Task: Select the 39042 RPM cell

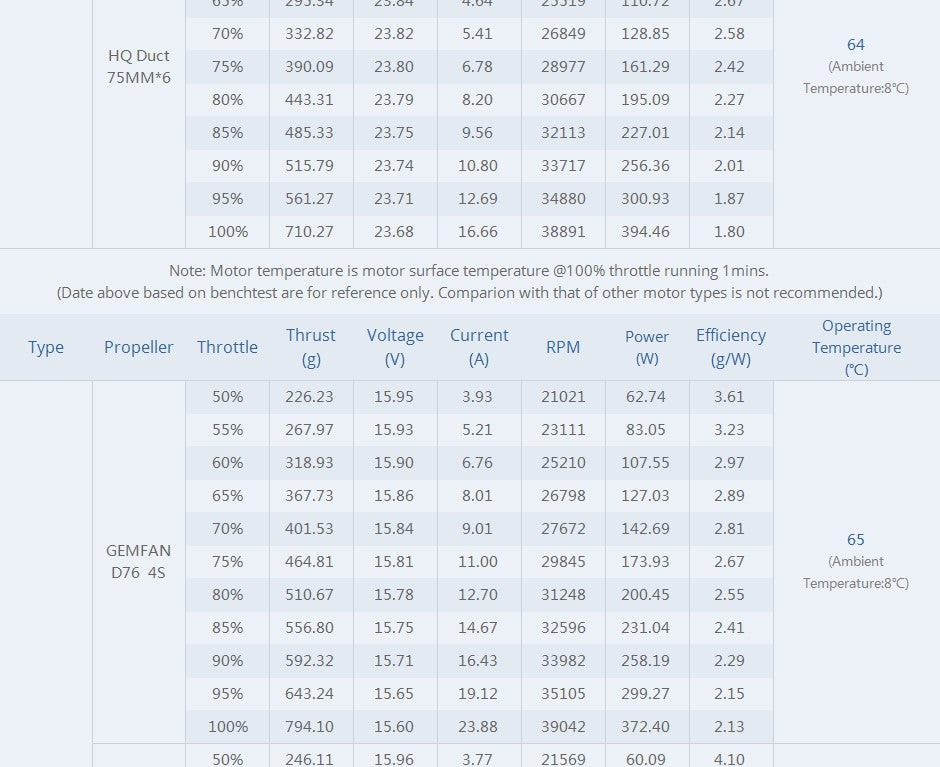Action: (x=563, y=727)
